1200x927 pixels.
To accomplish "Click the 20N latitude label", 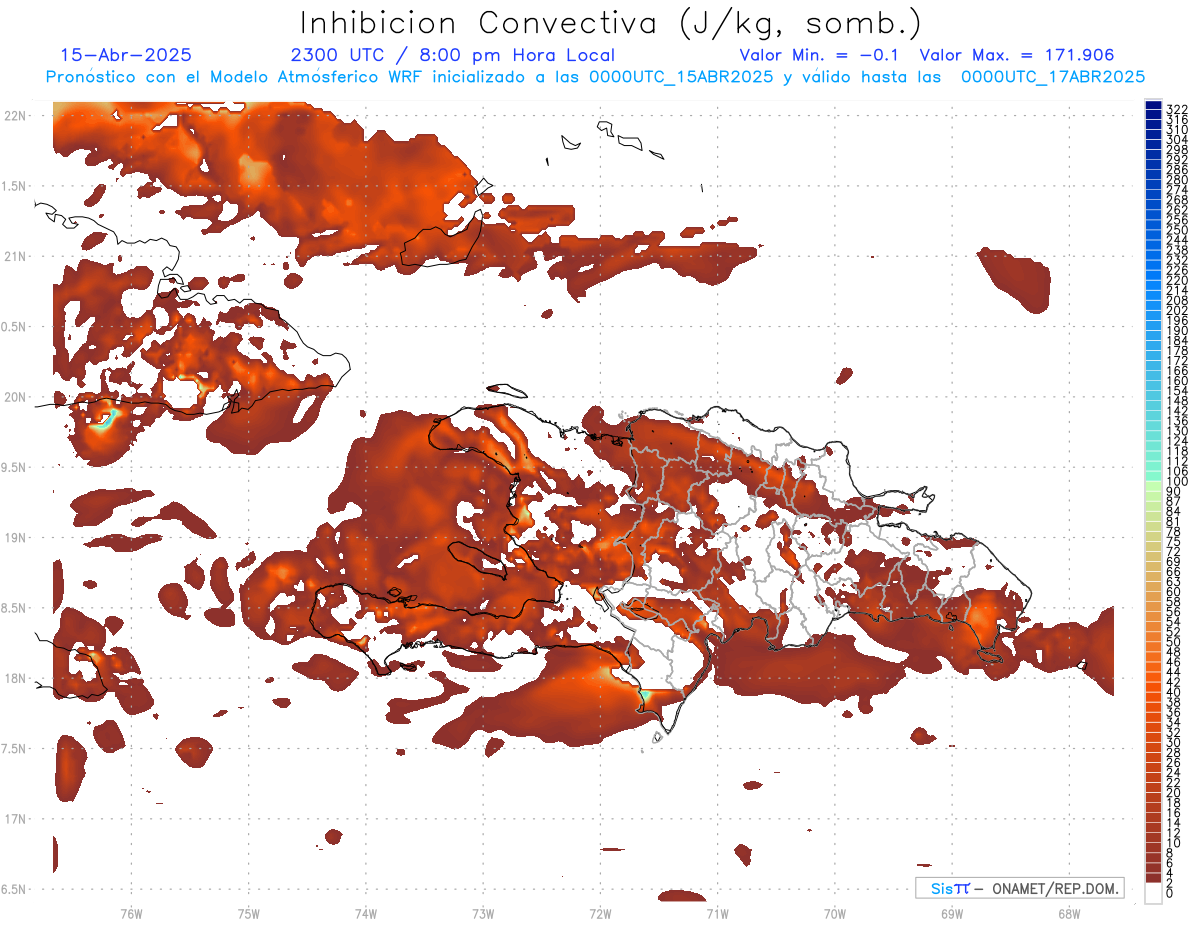I will click(x=17, y=397).
